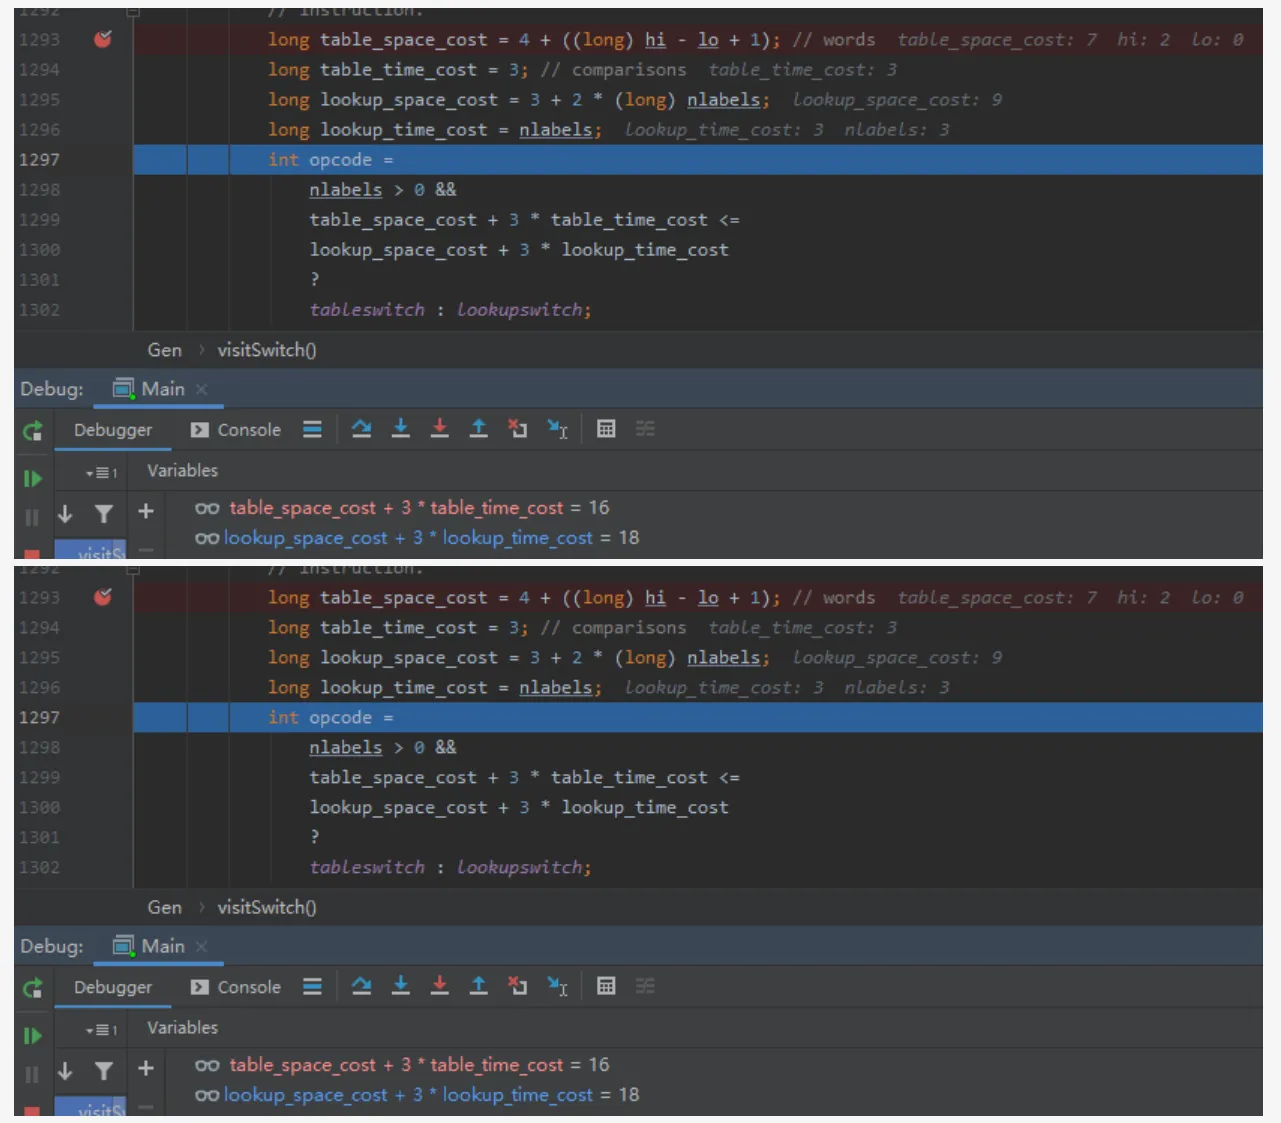Drop frame in the lower debugger toolbar
Screen dimensions: 1281x1123
pos(518,986)
